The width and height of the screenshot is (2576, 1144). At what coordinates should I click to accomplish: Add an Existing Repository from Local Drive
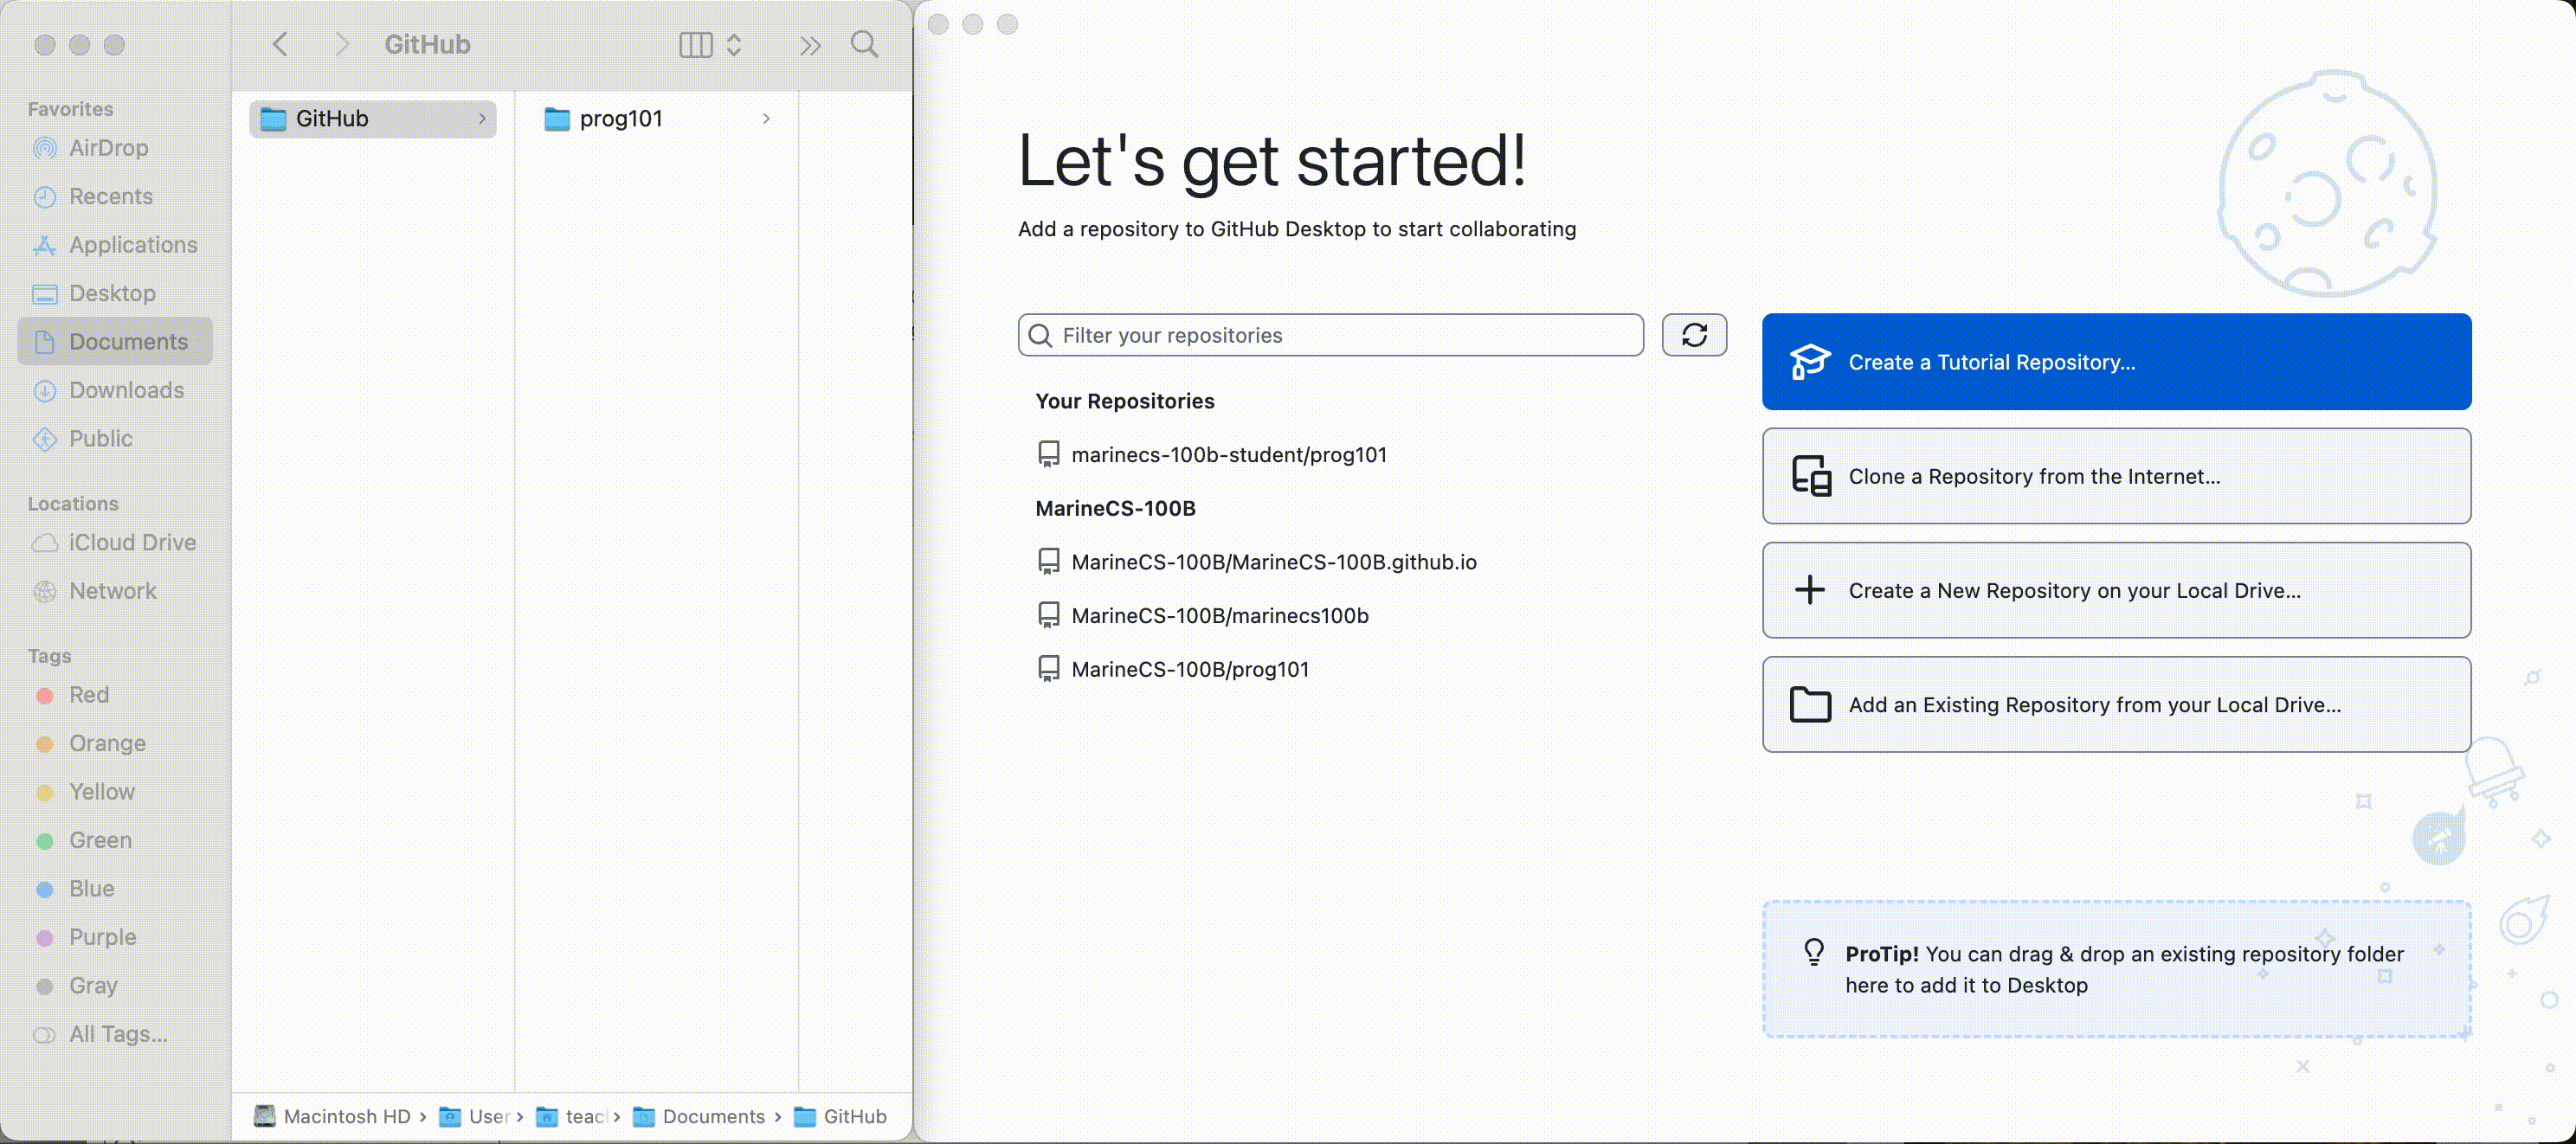tap(2116, 704)
